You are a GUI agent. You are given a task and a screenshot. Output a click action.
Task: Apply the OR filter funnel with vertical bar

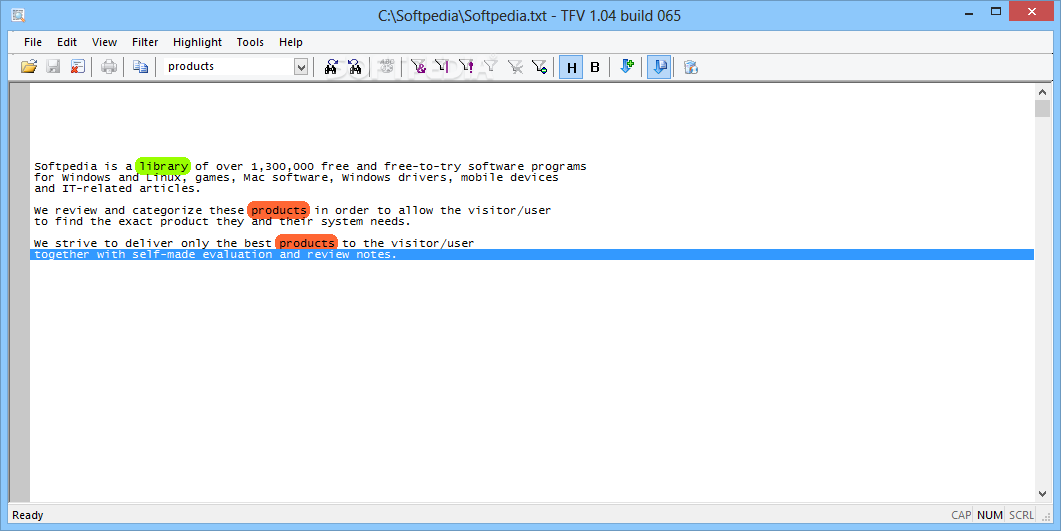[442, 66]
